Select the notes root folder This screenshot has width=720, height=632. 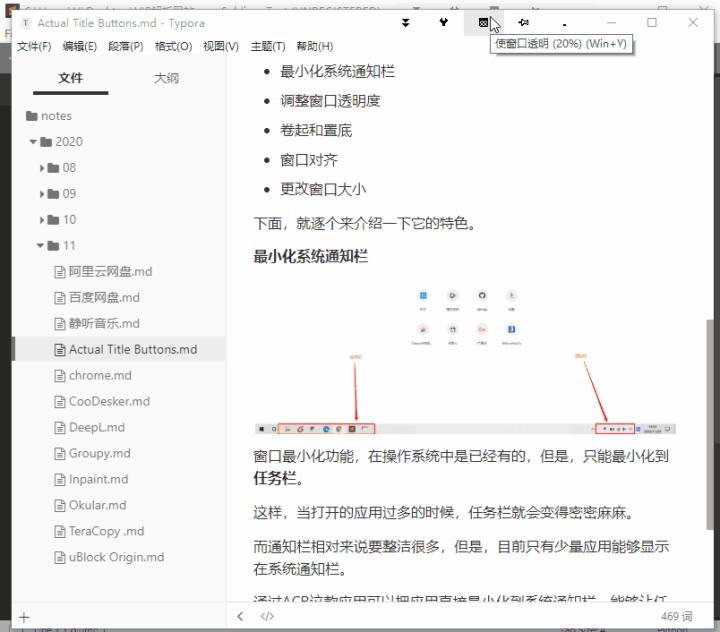point(49,116)
